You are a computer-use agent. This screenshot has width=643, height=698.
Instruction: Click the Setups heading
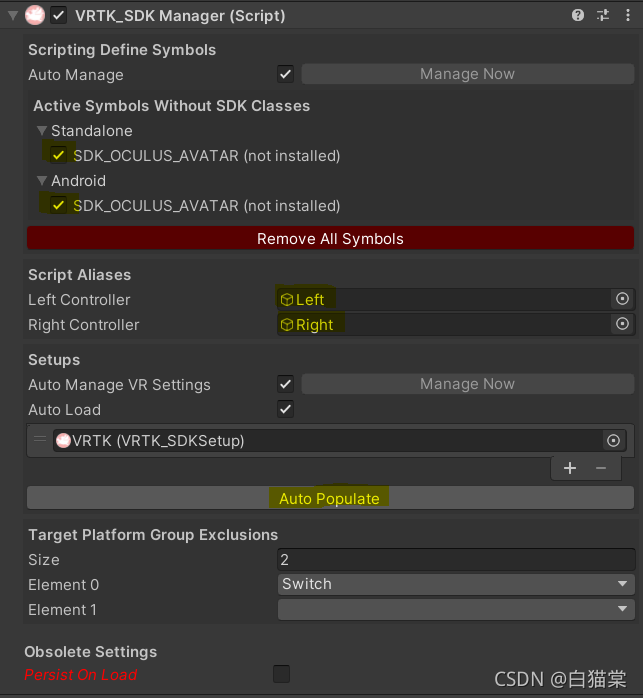click(54, 360)
